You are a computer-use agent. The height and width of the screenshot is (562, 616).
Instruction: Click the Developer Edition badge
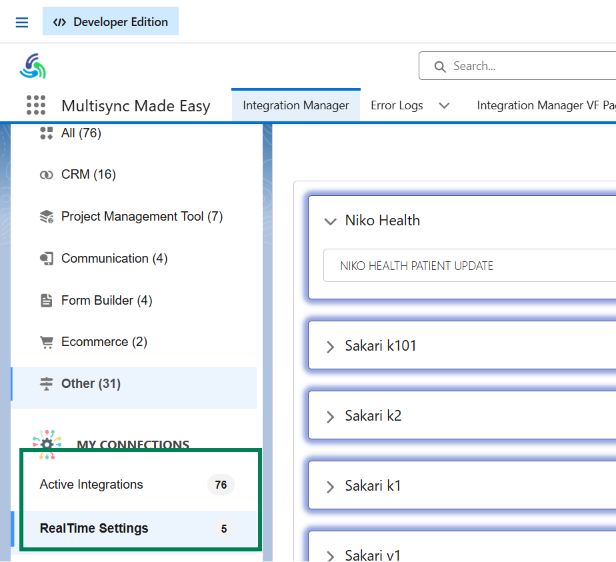[111, 21]
